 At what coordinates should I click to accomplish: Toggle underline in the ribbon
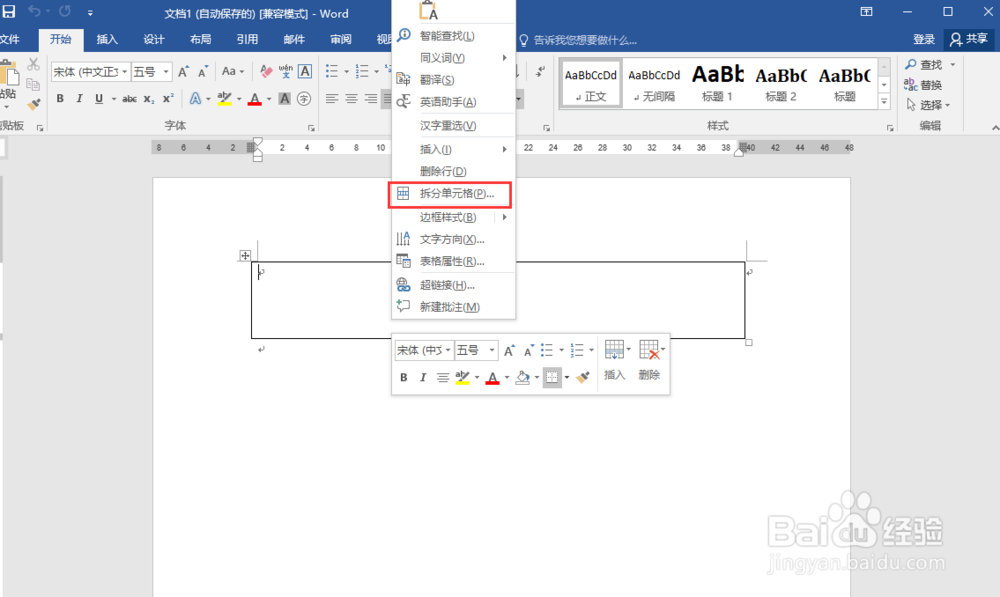99,98
